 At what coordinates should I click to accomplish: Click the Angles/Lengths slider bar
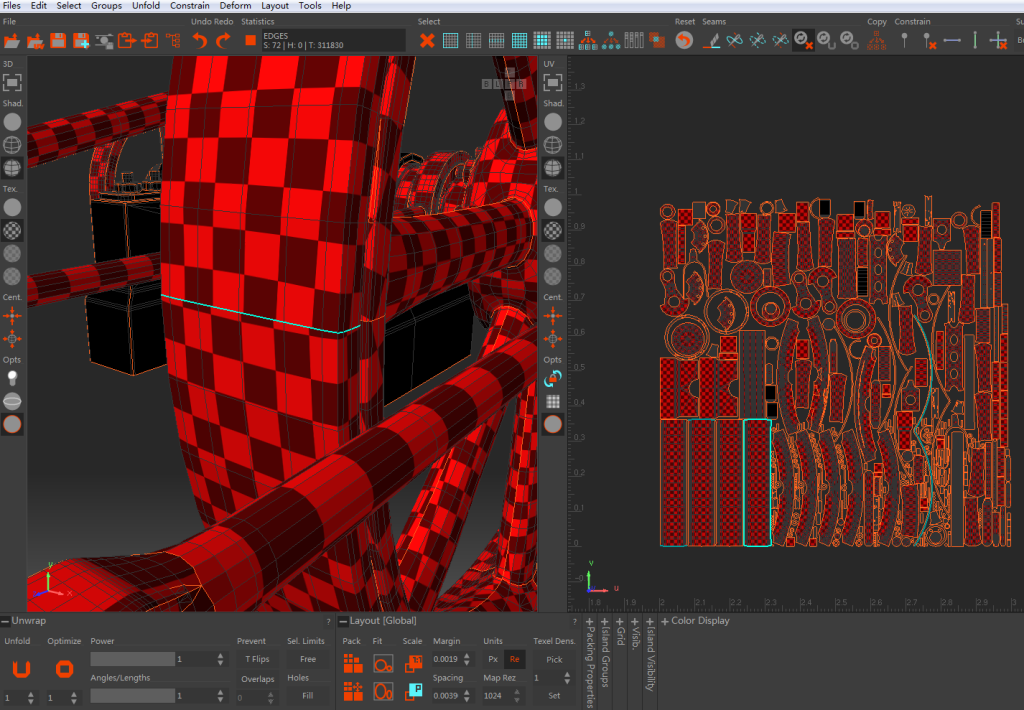coord(133,696)
